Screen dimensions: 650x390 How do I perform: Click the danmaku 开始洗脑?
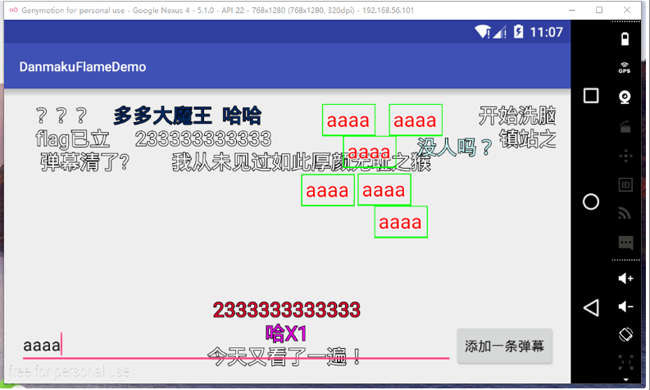click(x=517, y=116)
